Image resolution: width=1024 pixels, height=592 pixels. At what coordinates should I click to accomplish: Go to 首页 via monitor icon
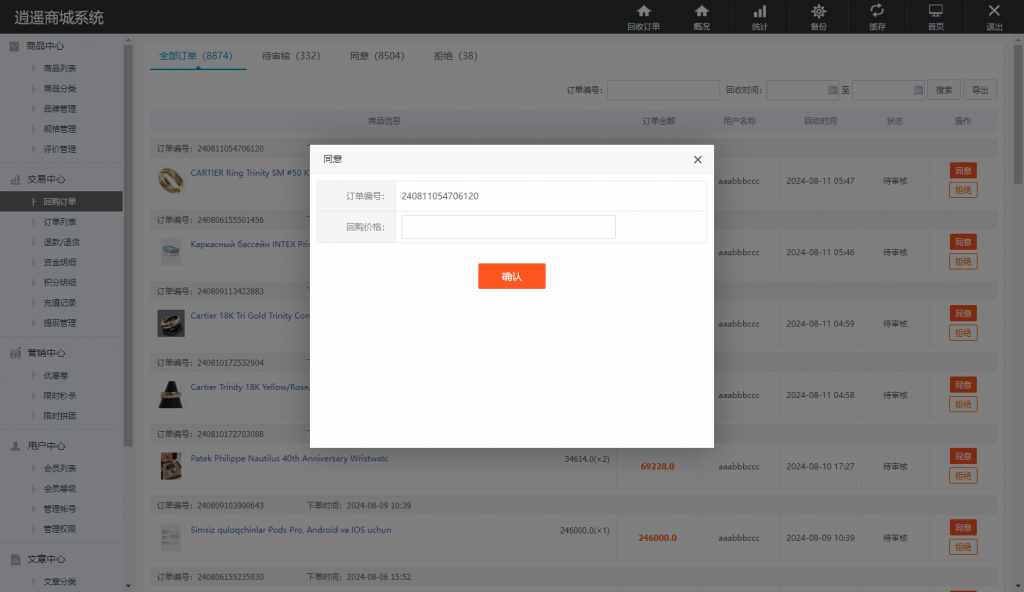tap(936, 17)
